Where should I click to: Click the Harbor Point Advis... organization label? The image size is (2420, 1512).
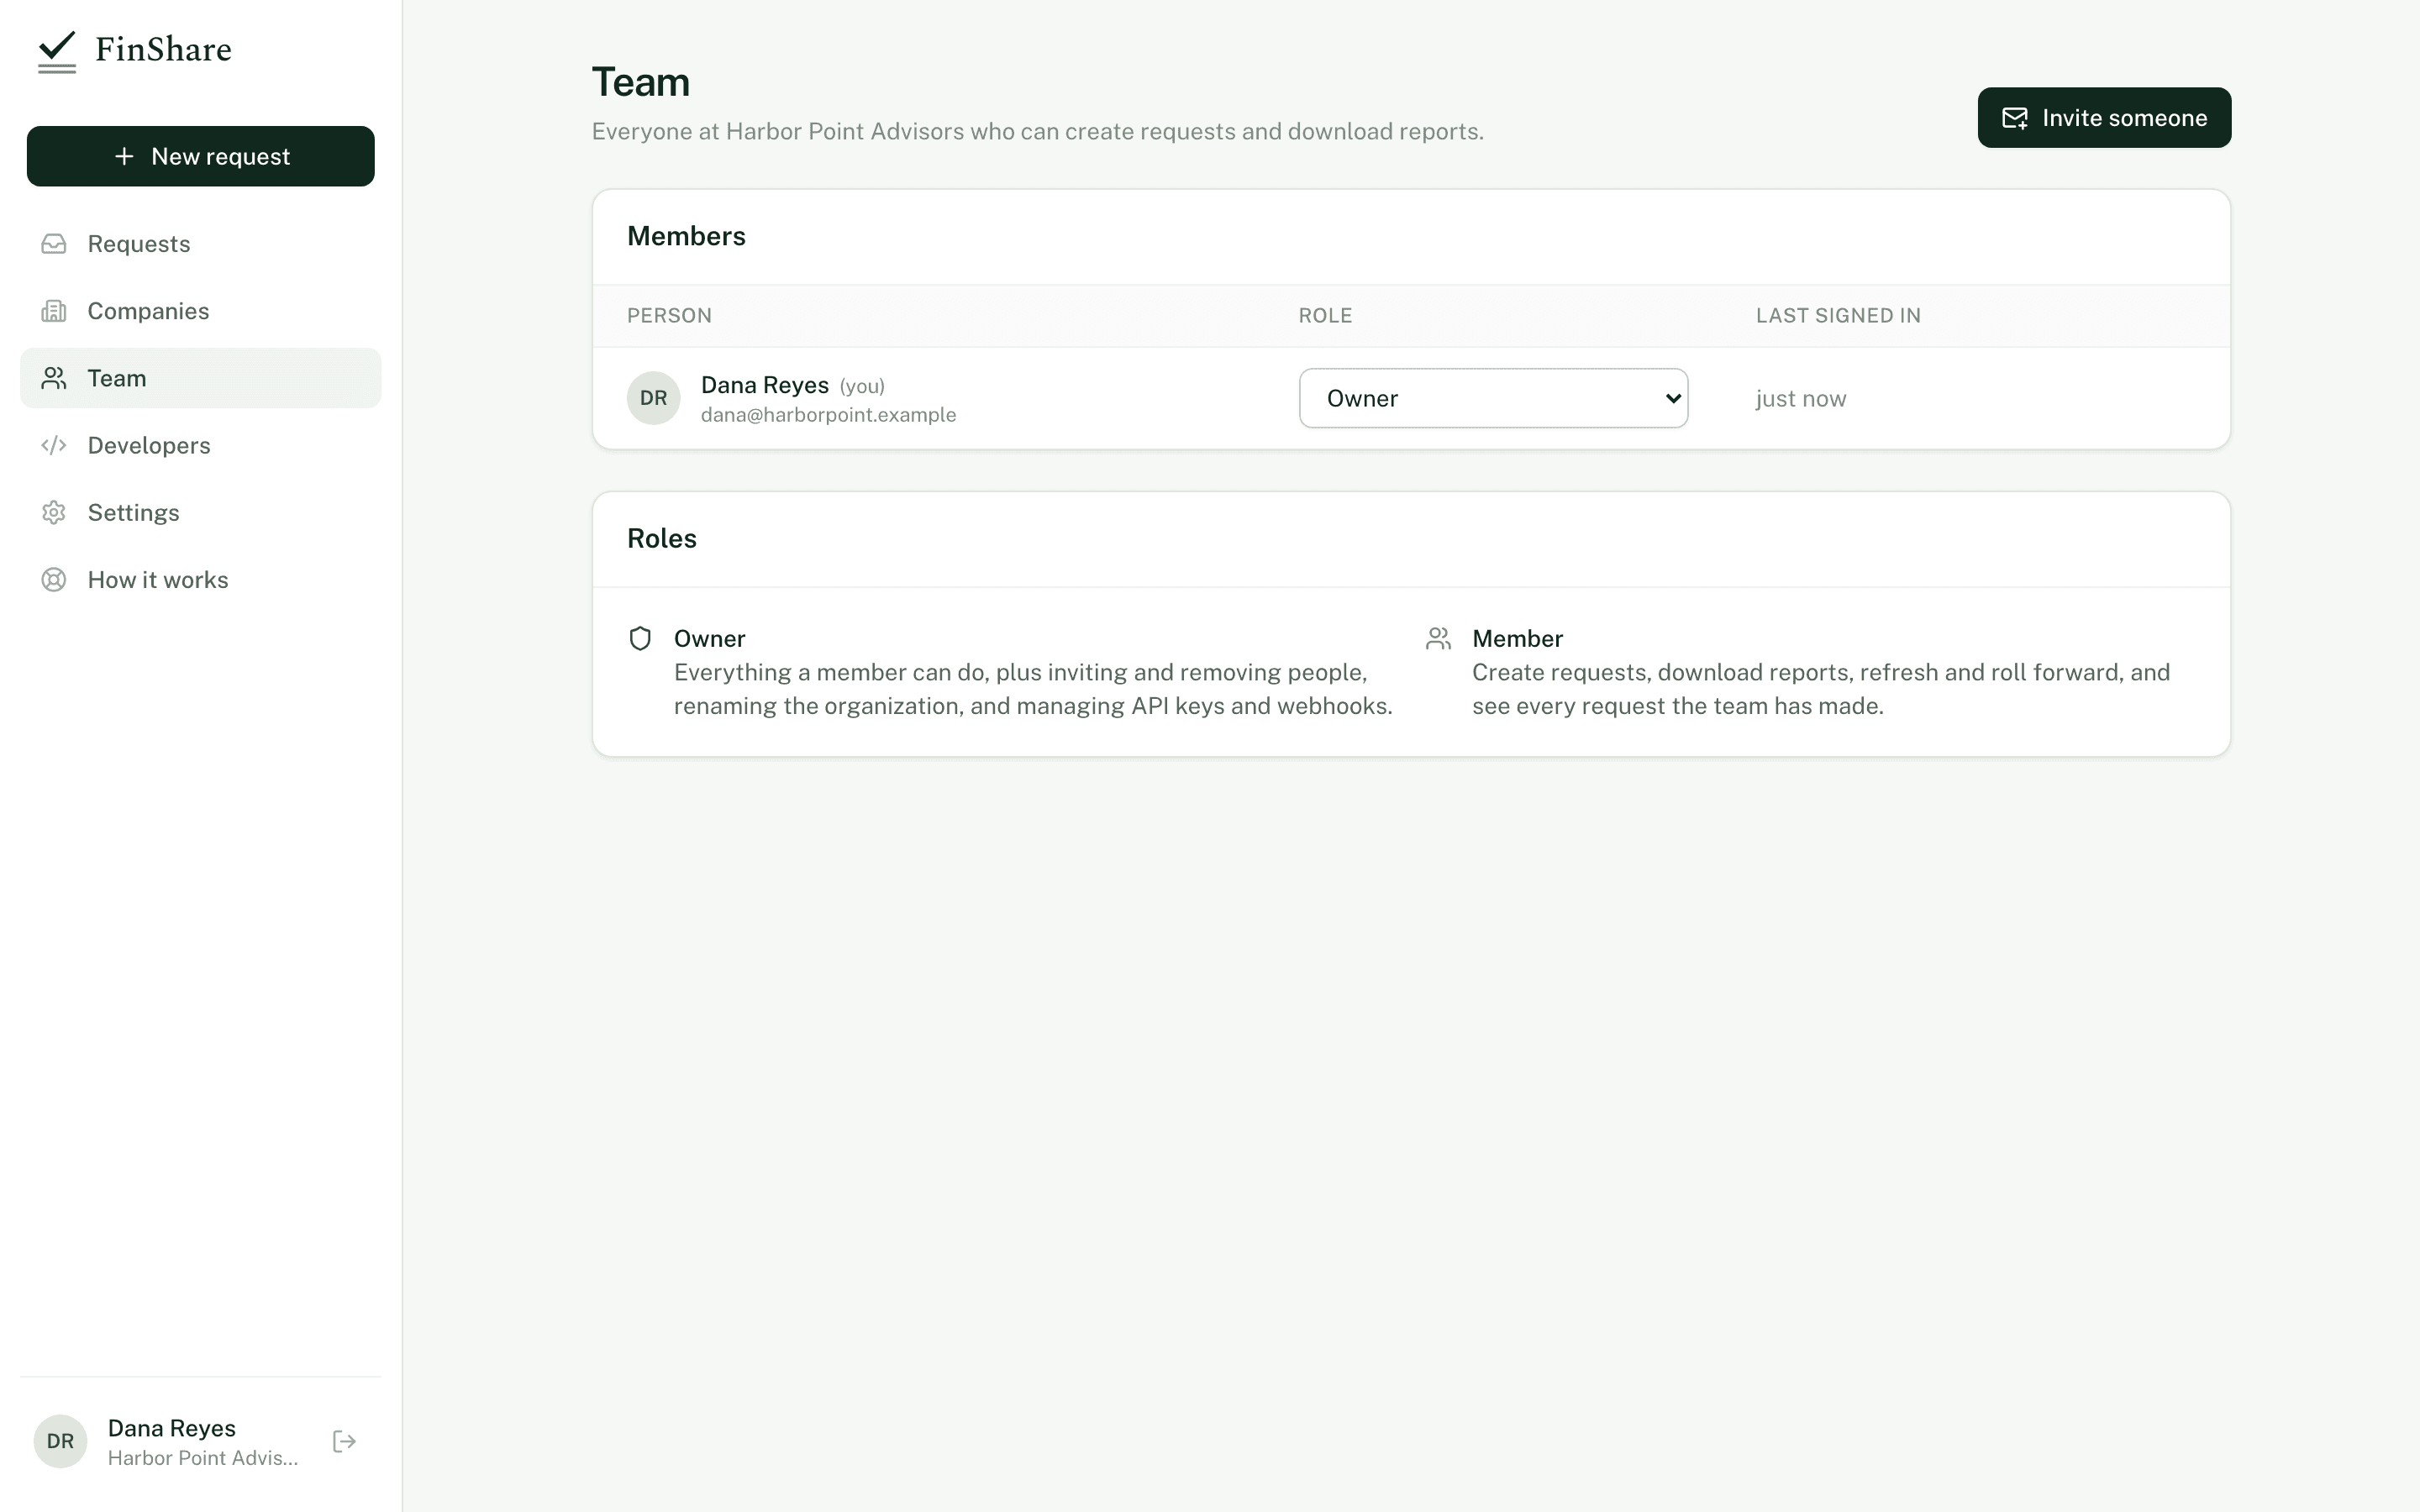click(203, 1458)
